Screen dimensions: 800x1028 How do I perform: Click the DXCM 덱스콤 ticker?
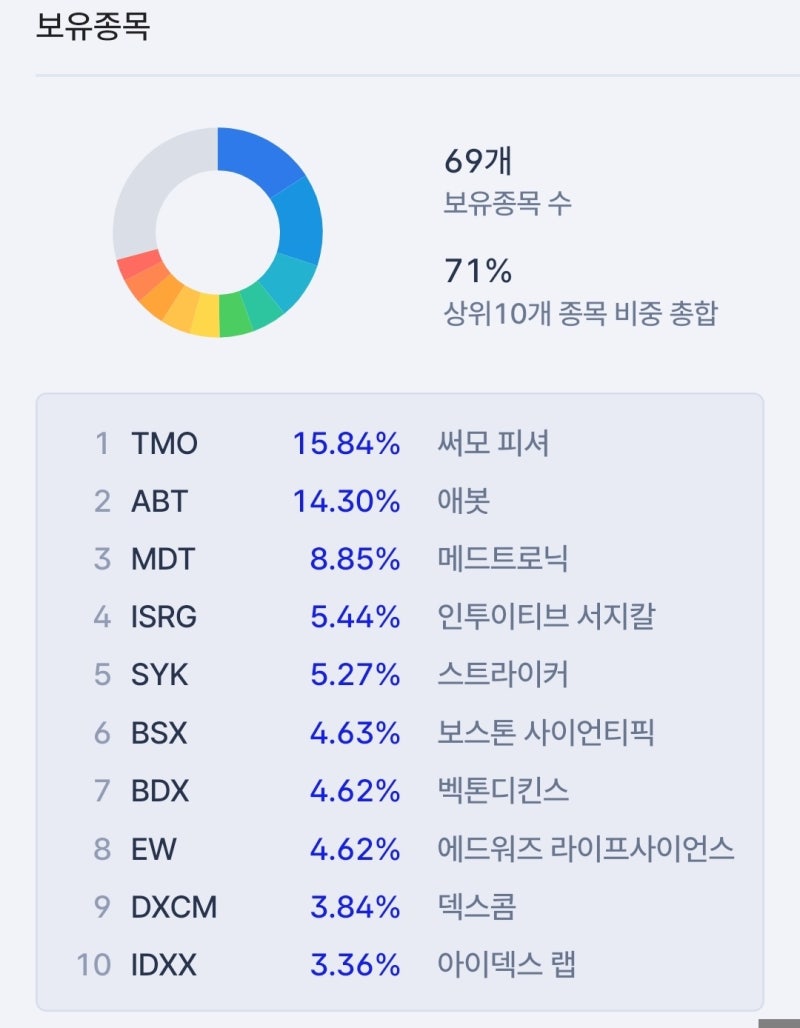click(x=170, y=907)
